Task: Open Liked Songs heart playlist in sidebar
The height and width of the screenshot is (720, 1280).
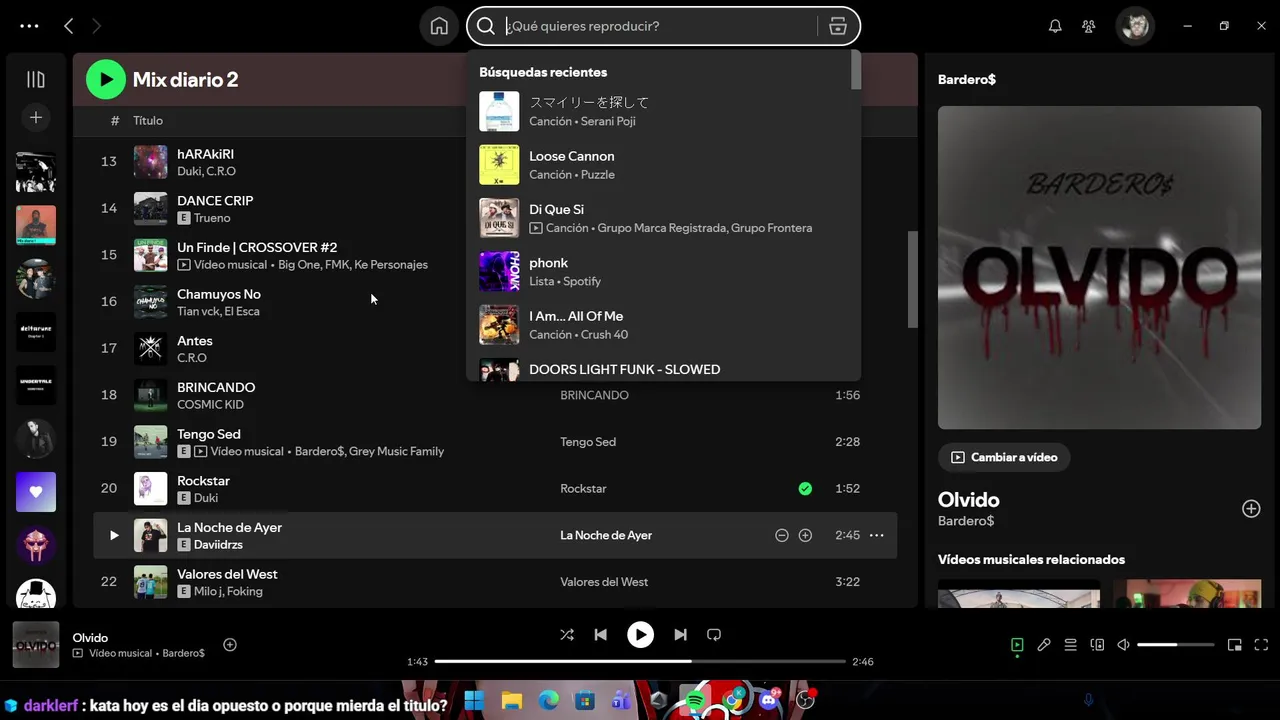Action: [36, 492]
